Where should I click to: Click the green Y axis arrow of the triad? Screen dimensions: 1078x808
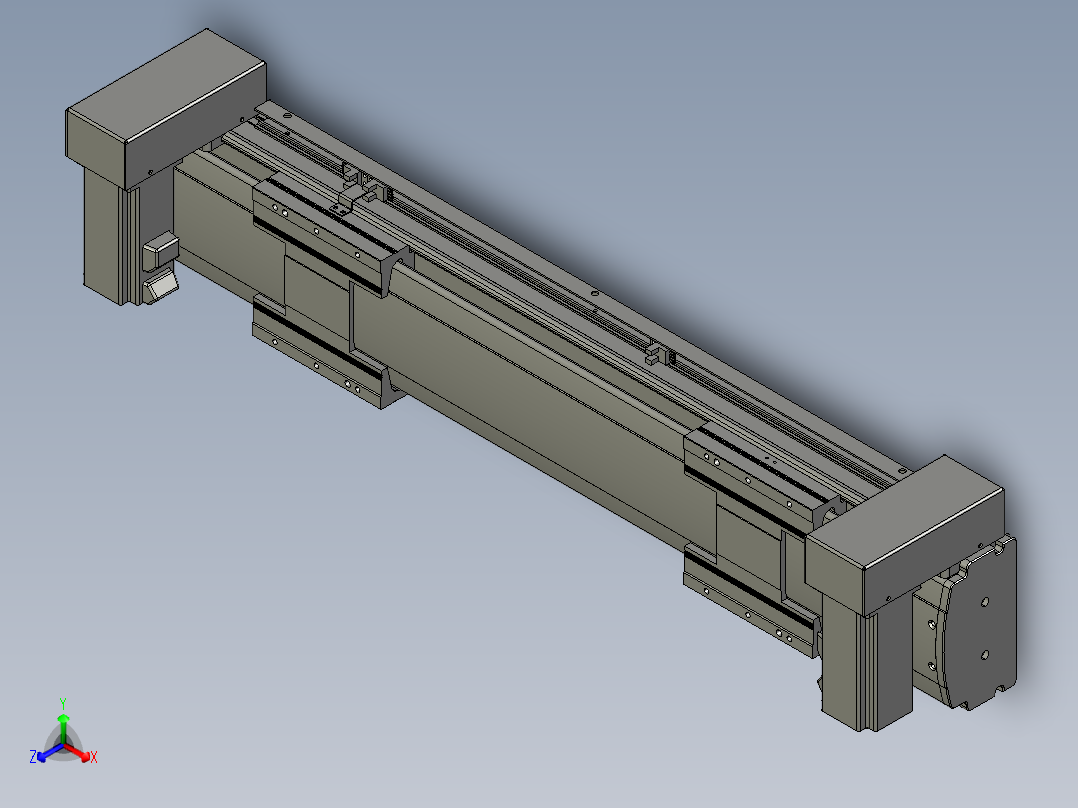click(63, 728)
